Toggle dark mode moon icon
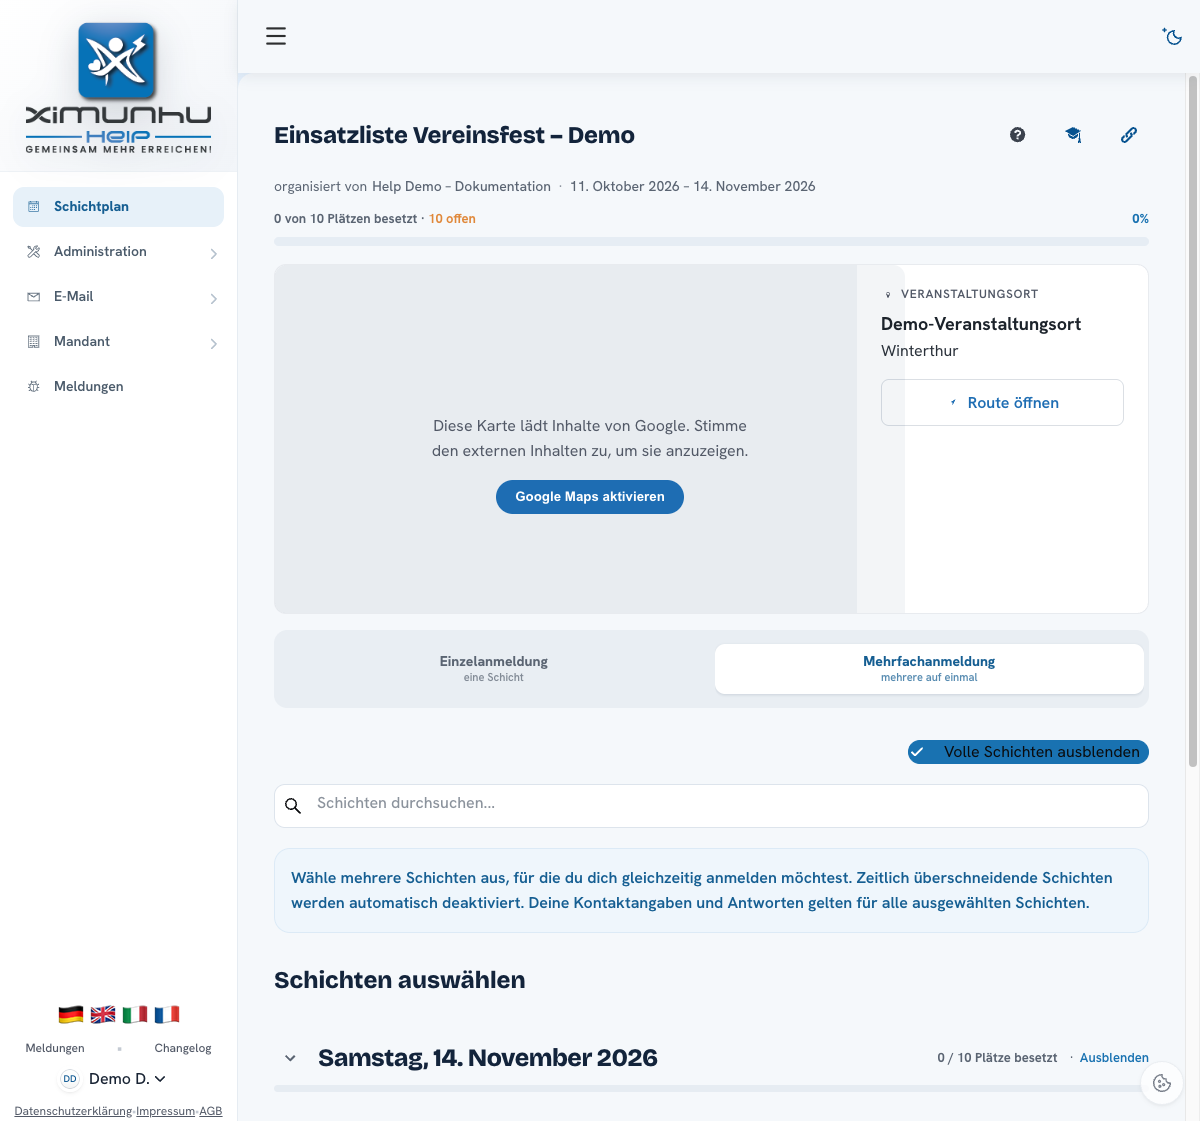This screenshot has height=1121, width=1200. tap(1172, 36)
